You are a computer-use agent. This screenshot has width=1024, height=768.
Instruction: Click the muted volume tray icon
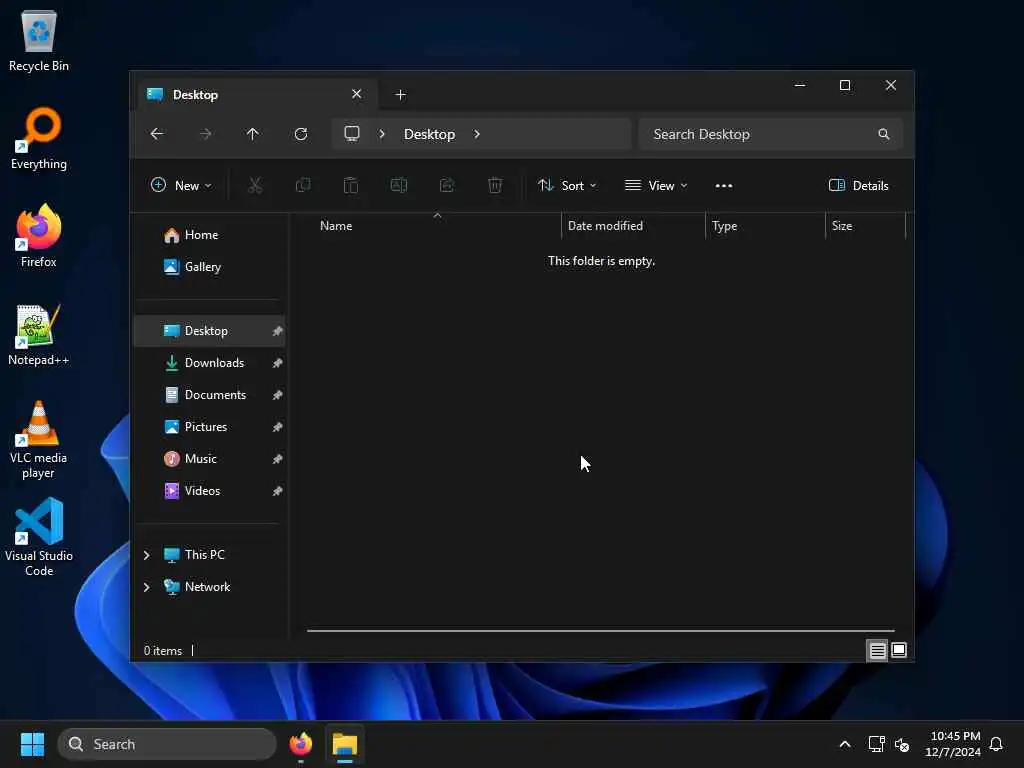click(x=902, y=744)
